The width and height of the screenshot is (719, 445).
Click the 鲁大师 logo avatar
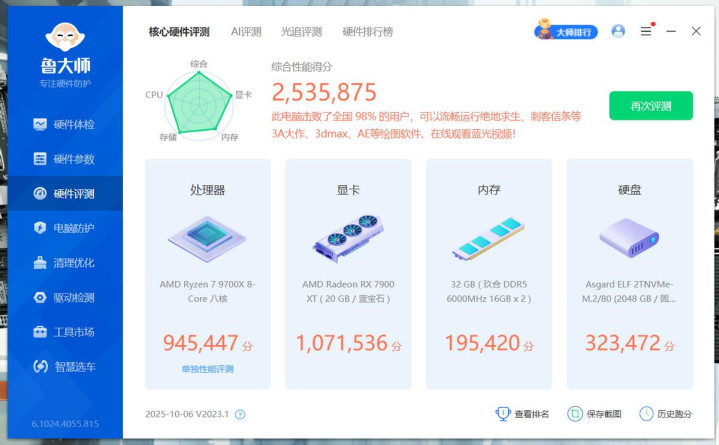coord(65,37)
